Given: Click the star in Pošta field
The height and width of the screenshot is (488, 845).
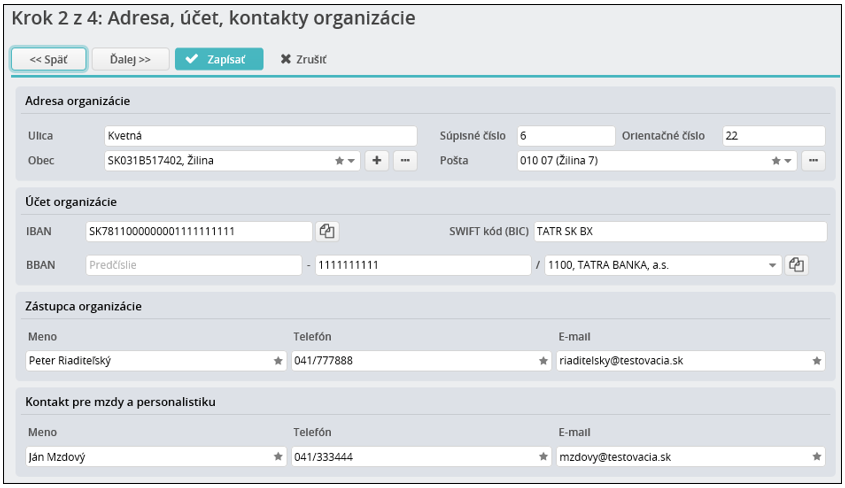Looking at the screenshot, I should (775, 161).
